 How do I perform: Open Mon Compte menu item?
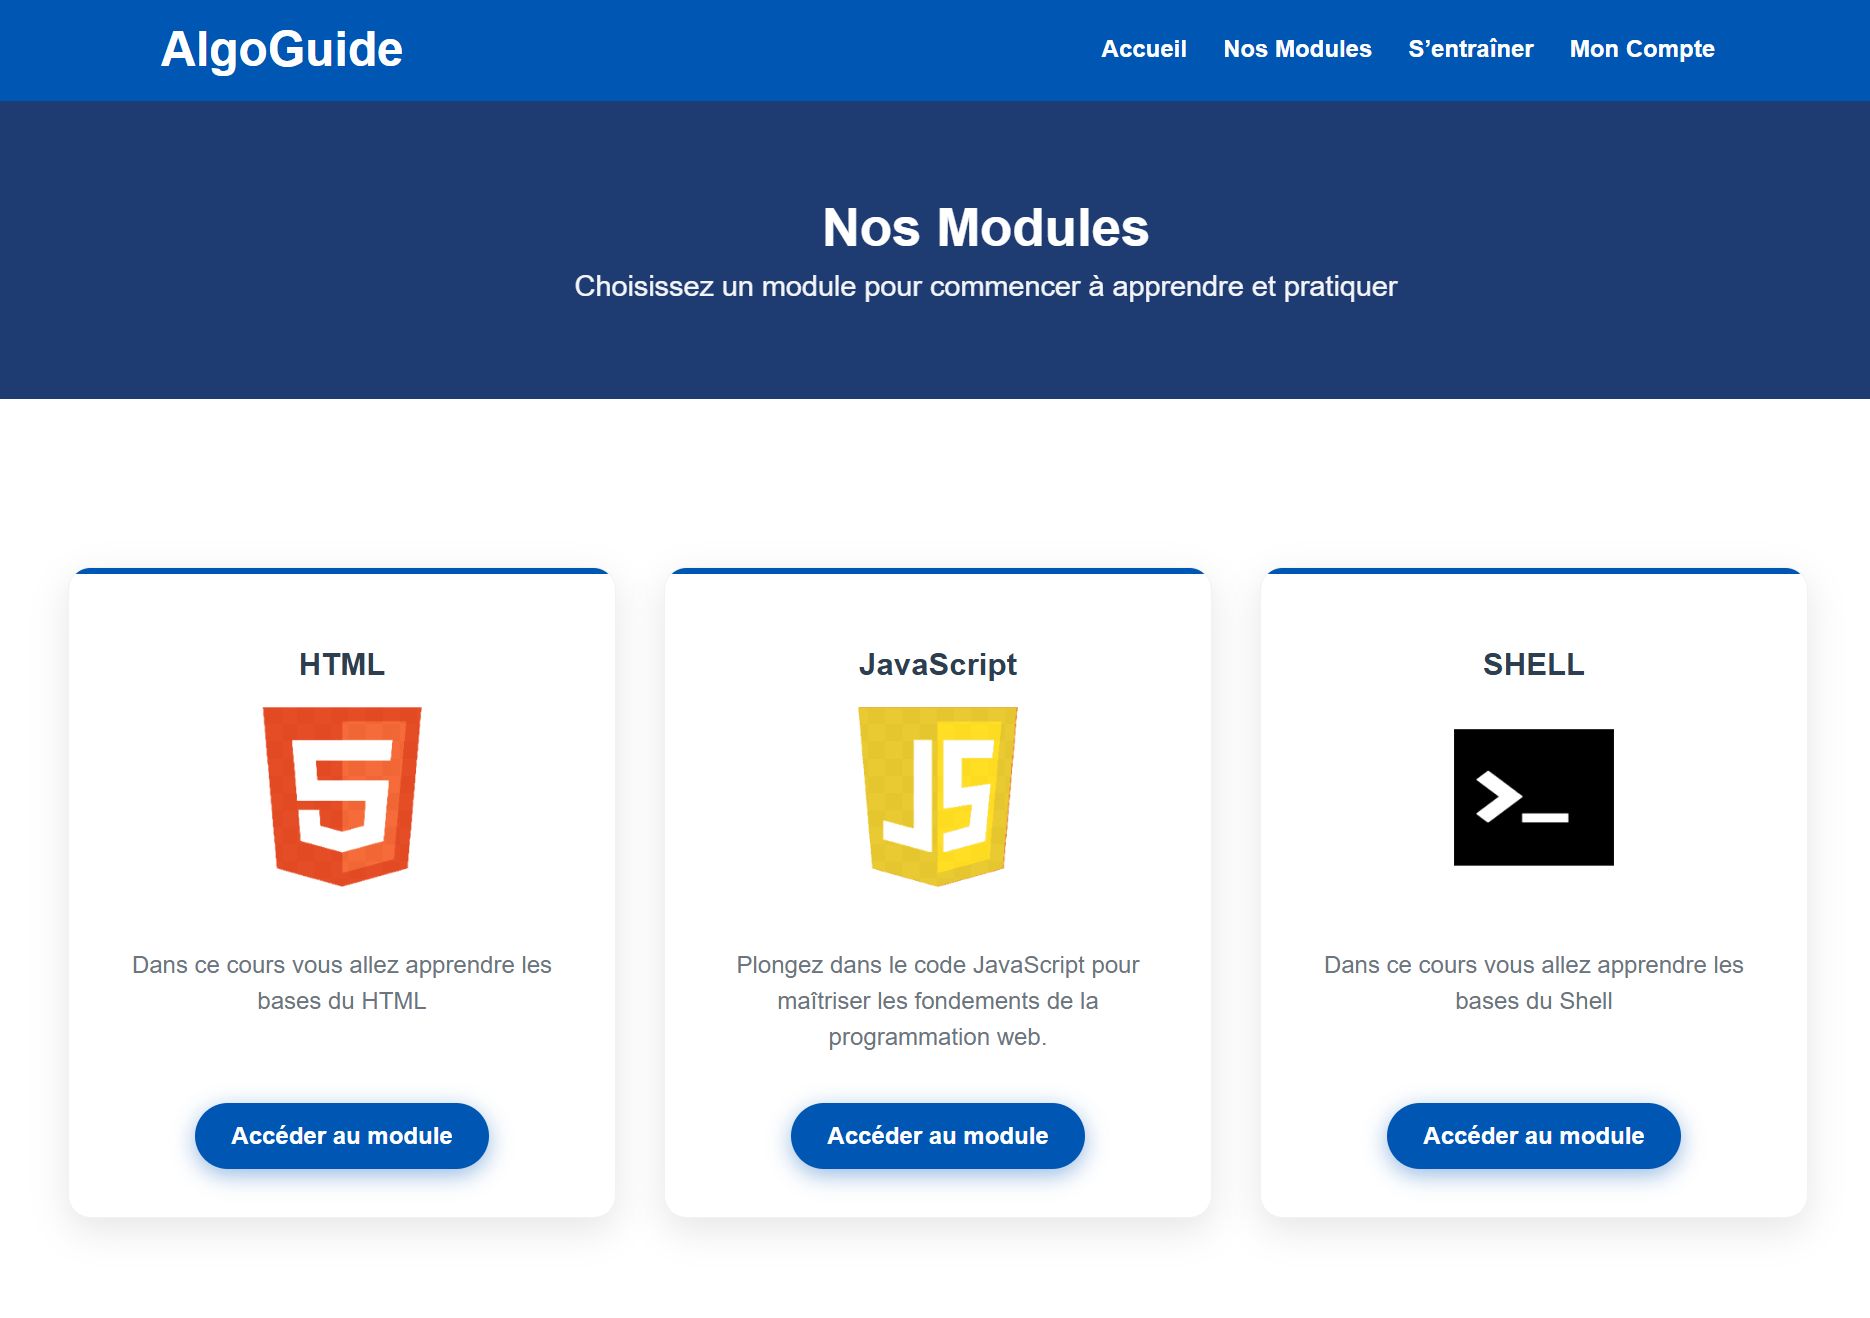coord(1642,49)
